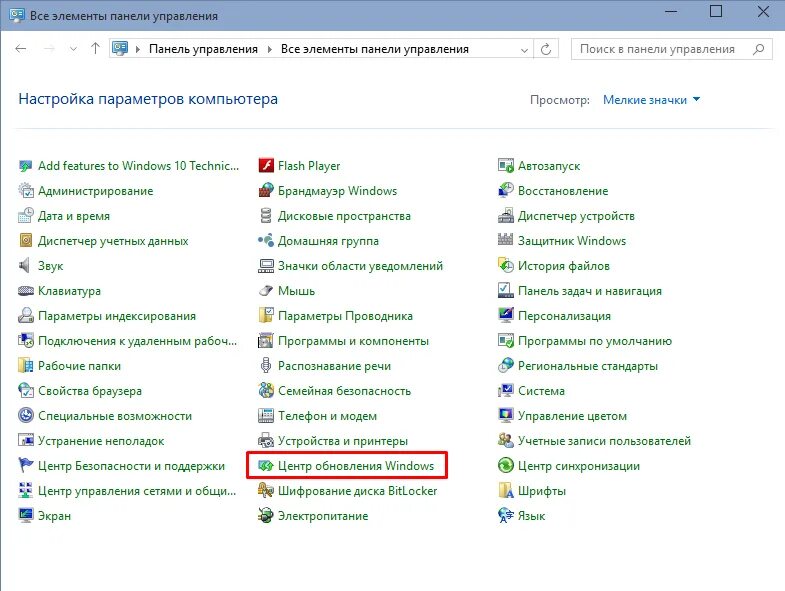This screenshot has height=591, width=785.
Task: Click the Центр синхронизации green icon
Action: point(506,466)
